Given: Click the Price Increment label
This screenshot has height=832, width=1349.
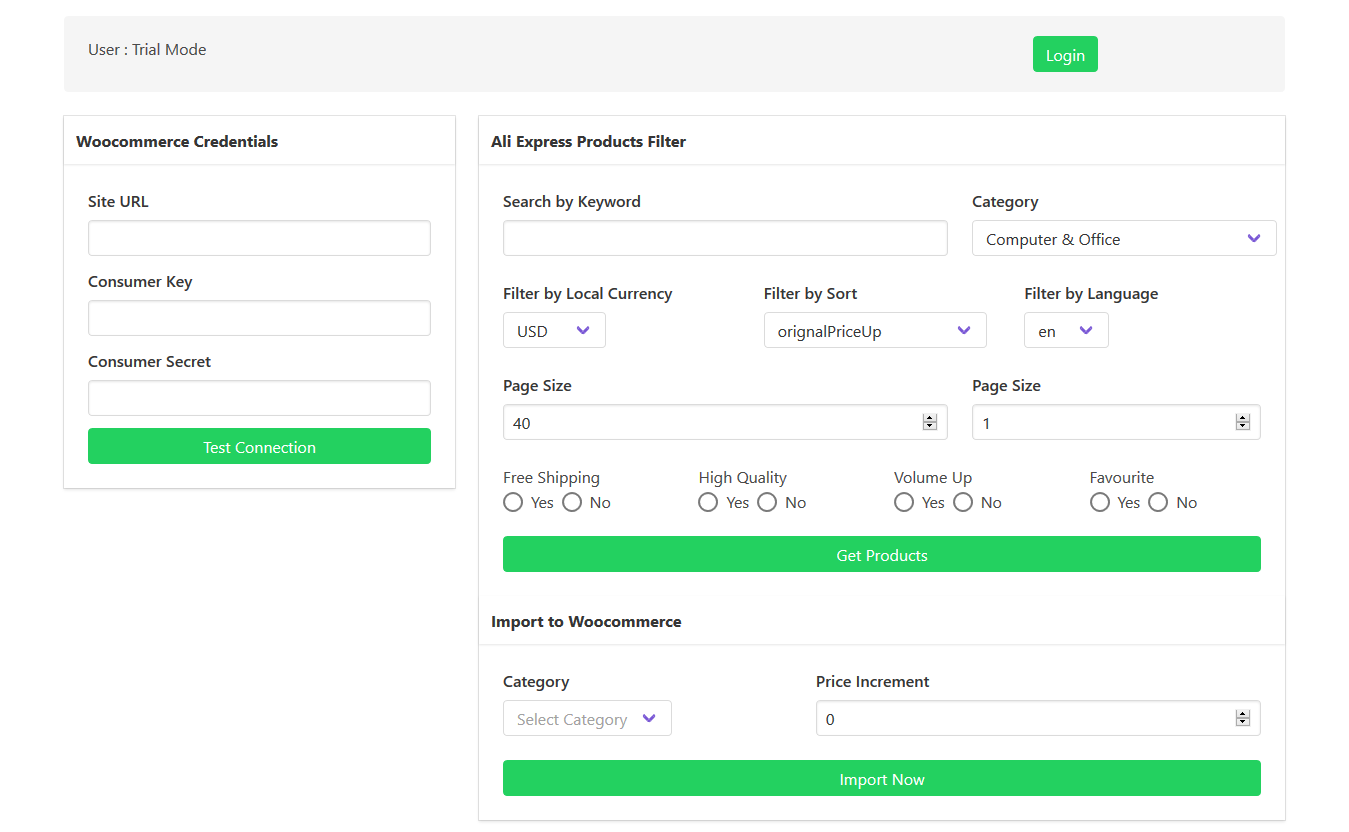Looking at the screenshot, I should (872, 681).
